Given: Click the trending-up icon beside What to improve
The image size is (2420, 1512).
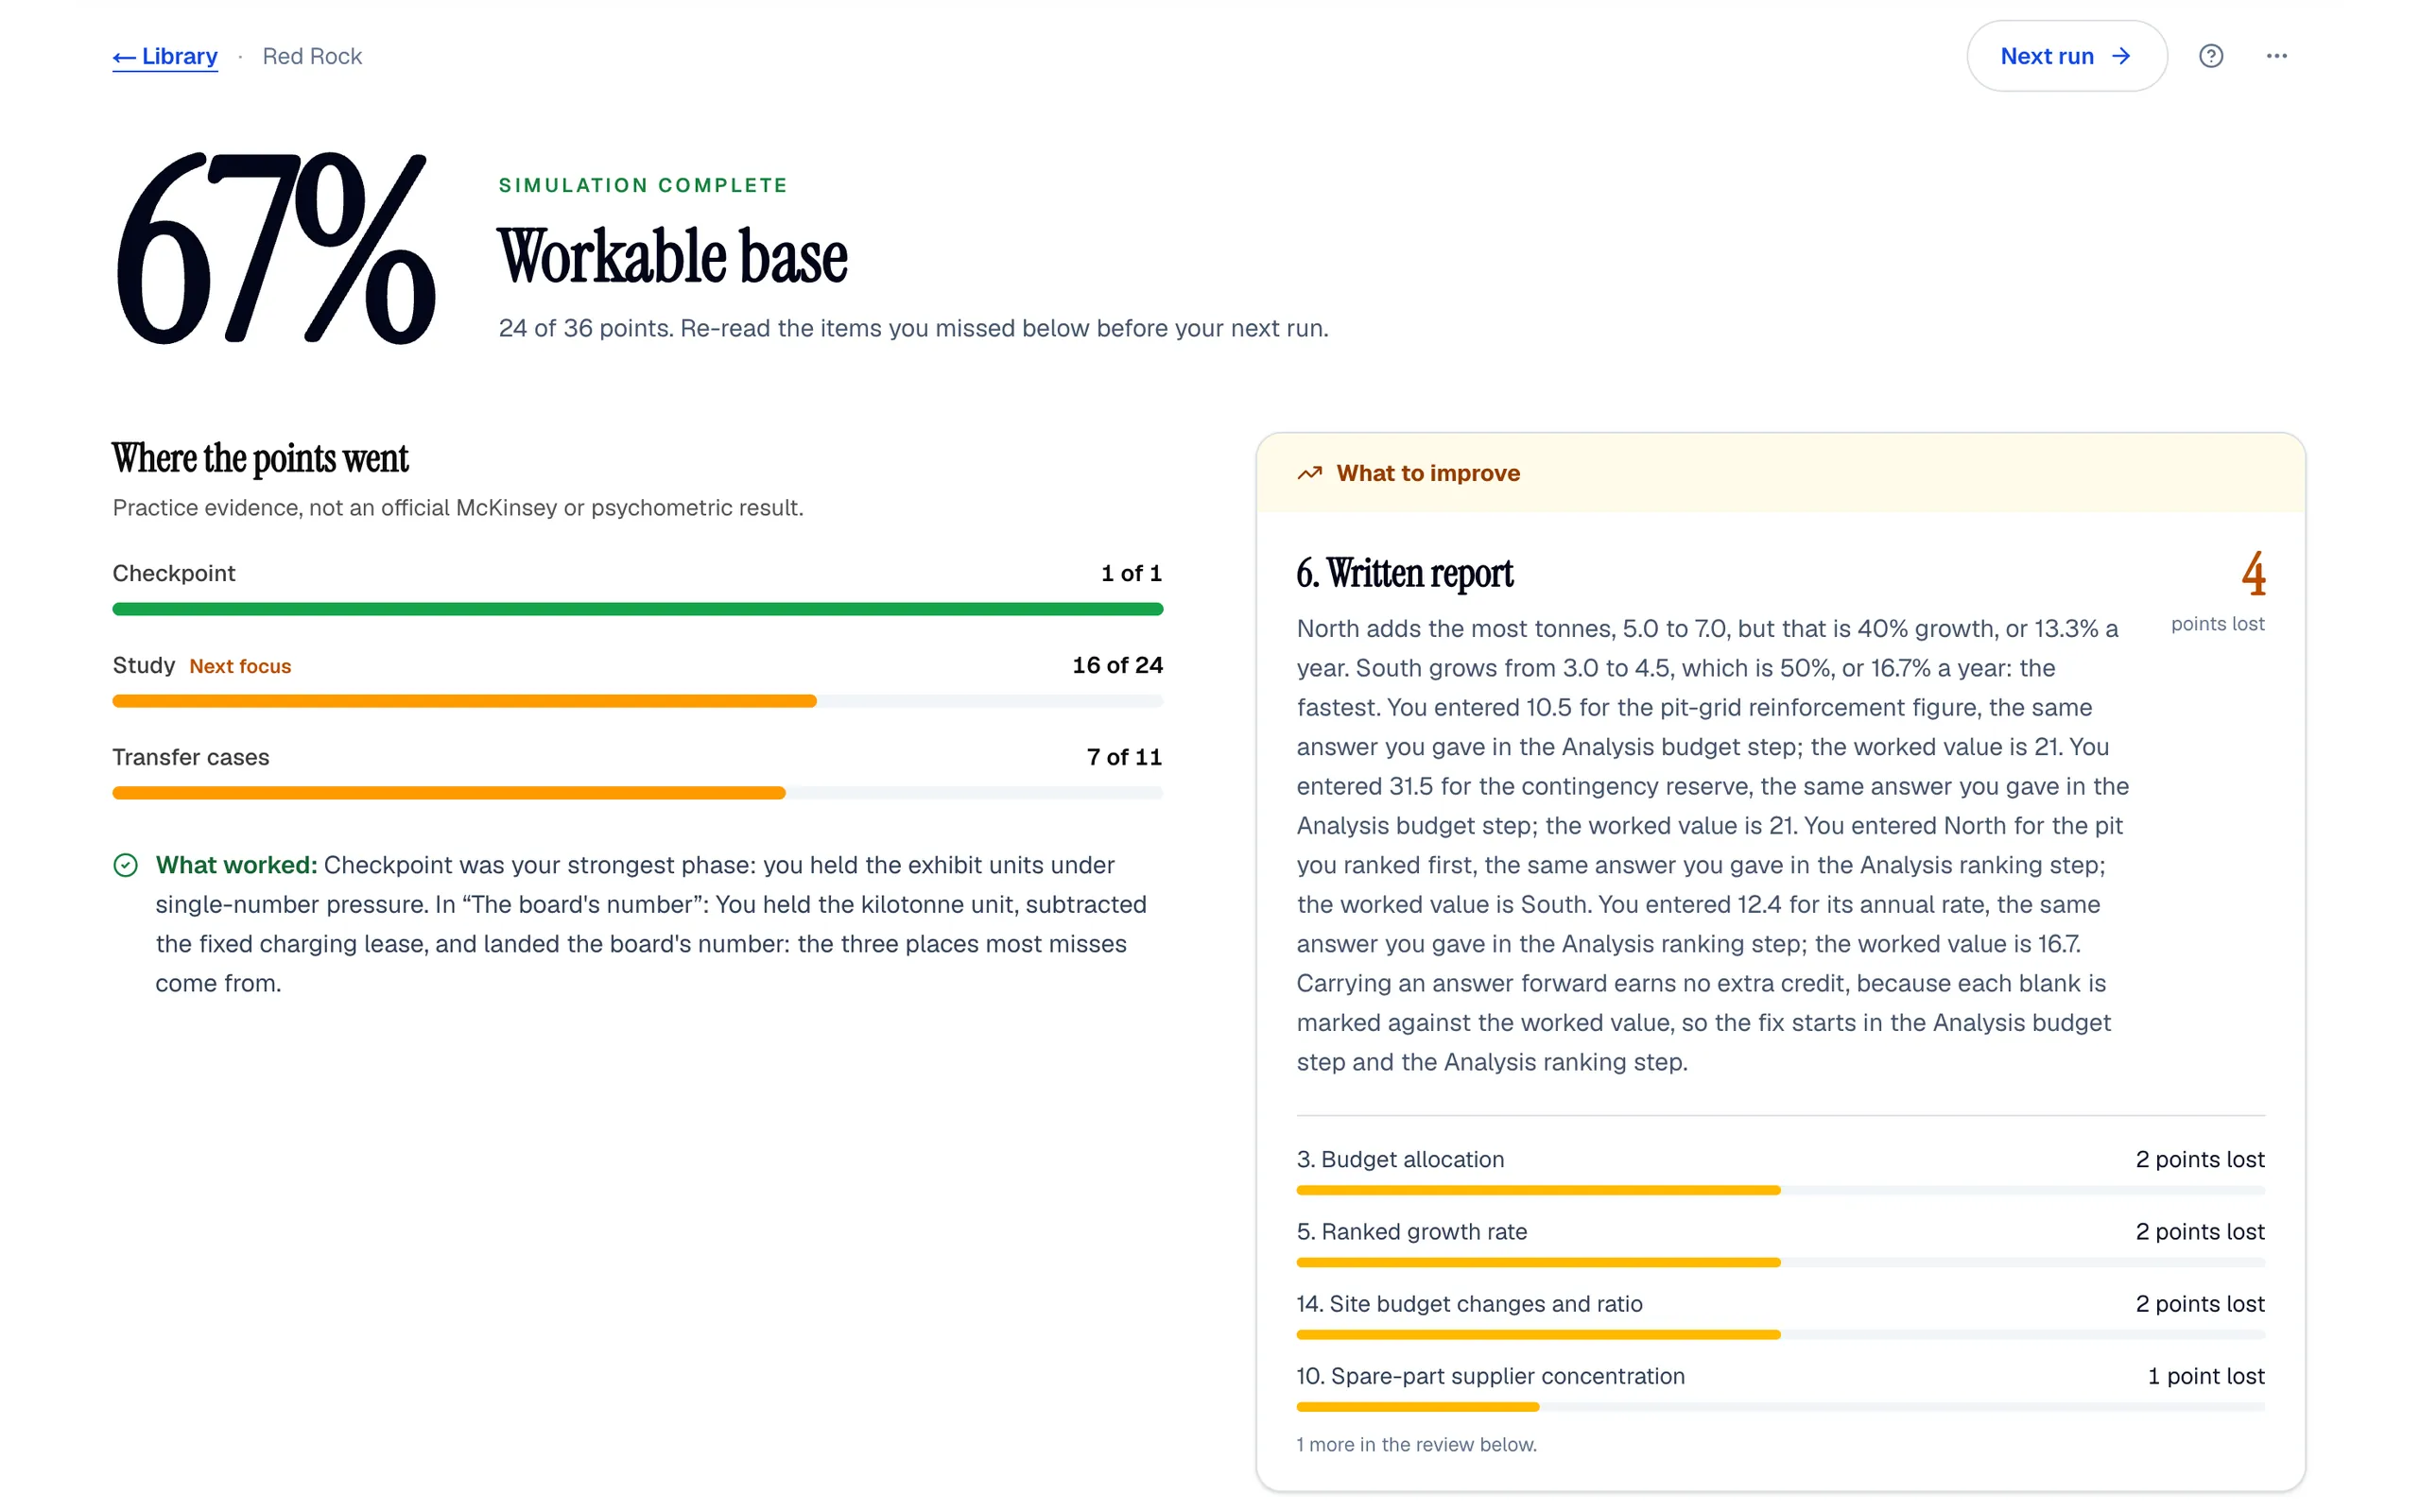Looking at the screenshot, I should point(1309,473).
